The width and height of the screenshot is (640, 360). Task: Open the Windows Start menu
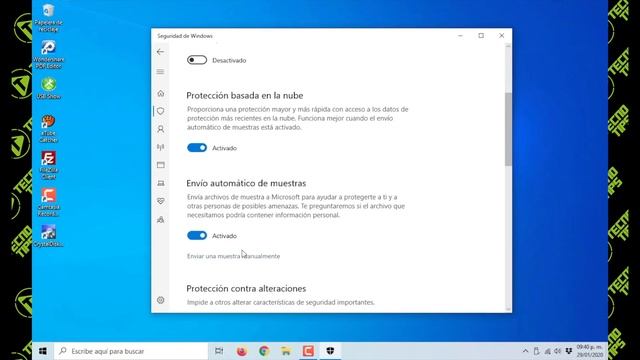pyautogui.click(x=43, y=351)
